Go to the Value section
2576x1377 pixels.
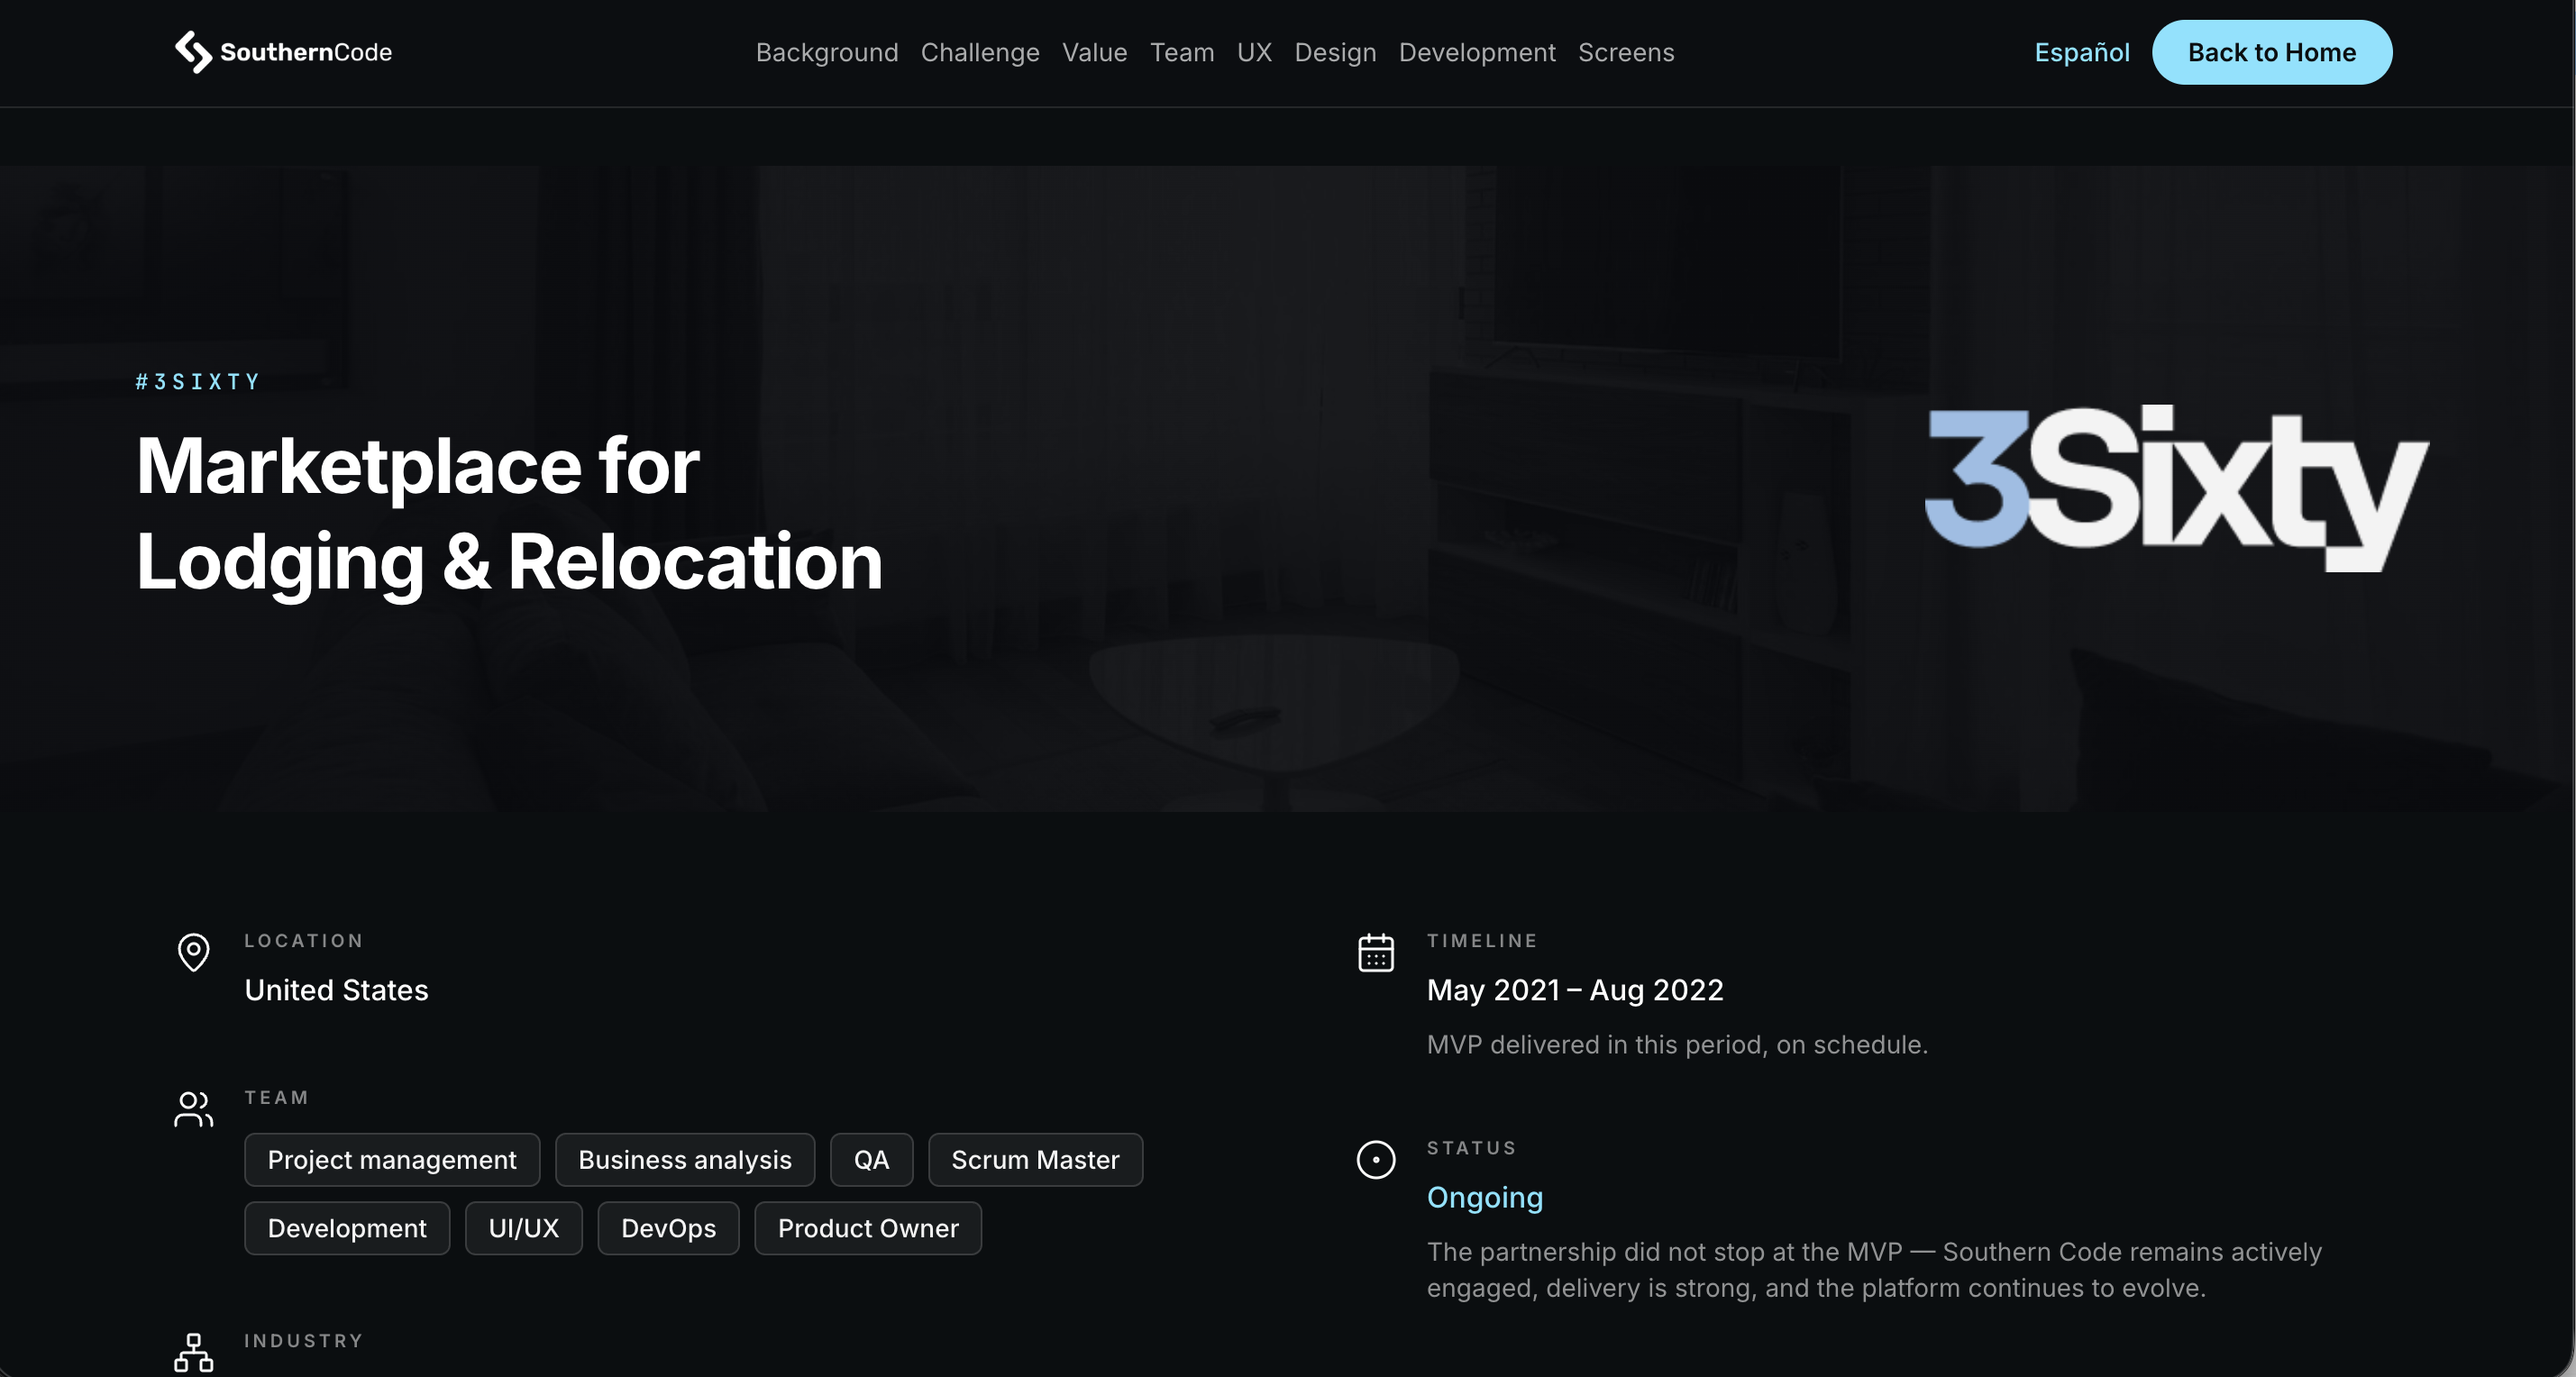tap(1094, 52)
